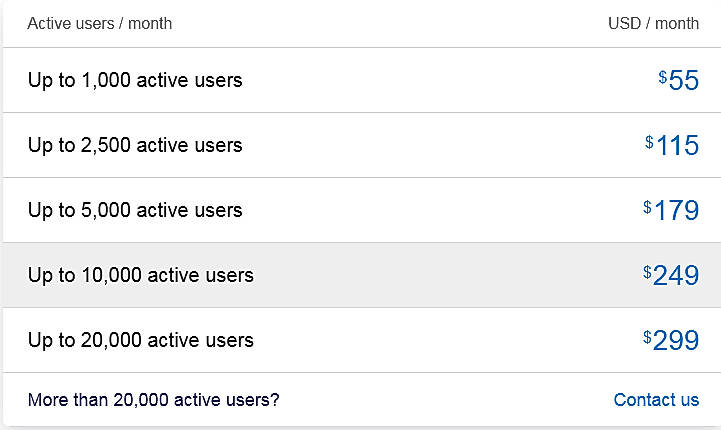Click the dollar sign before 299
The width and height of the screenshot is (721, 430).
coord(648,336)
